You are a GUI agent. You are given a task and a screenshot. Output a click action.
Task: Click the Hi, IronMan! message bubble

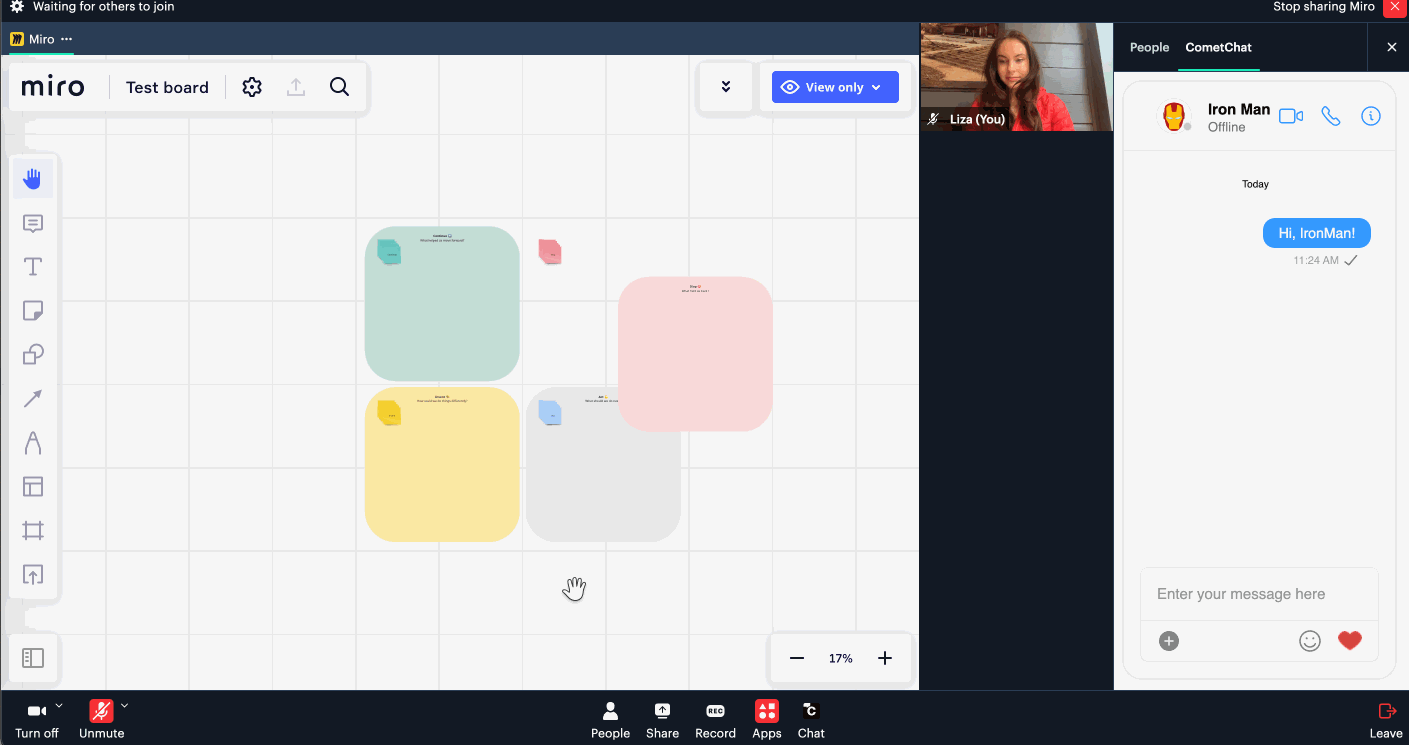1316,233
